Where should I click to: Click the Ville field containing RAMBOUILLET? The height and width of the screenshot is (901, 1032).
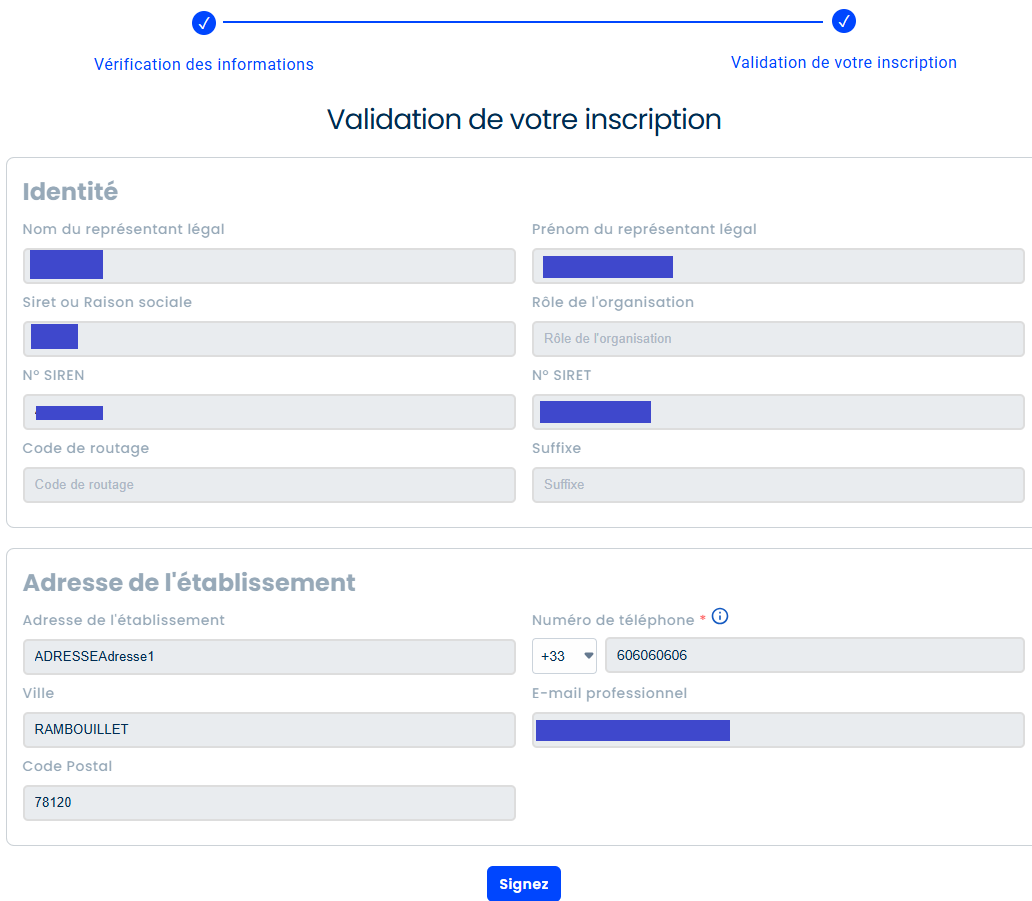click(x=269, y=730)
